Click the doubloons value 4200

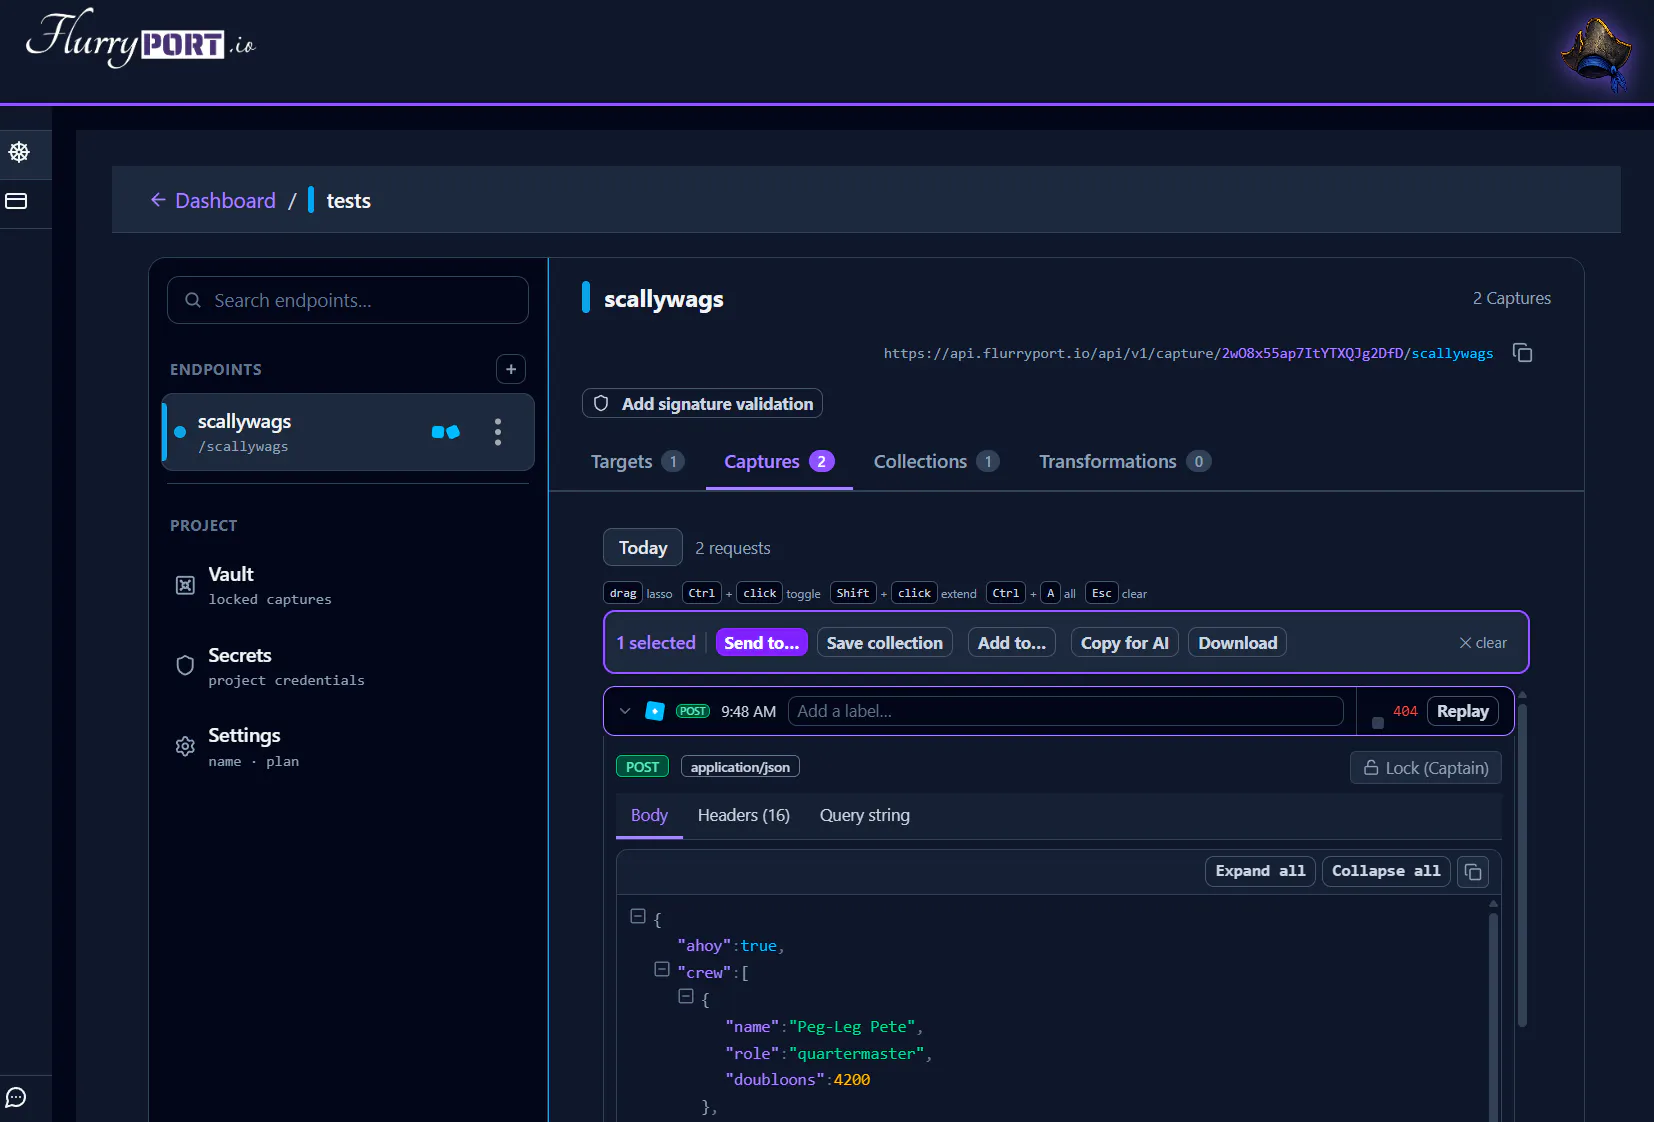coord(852,1080)
